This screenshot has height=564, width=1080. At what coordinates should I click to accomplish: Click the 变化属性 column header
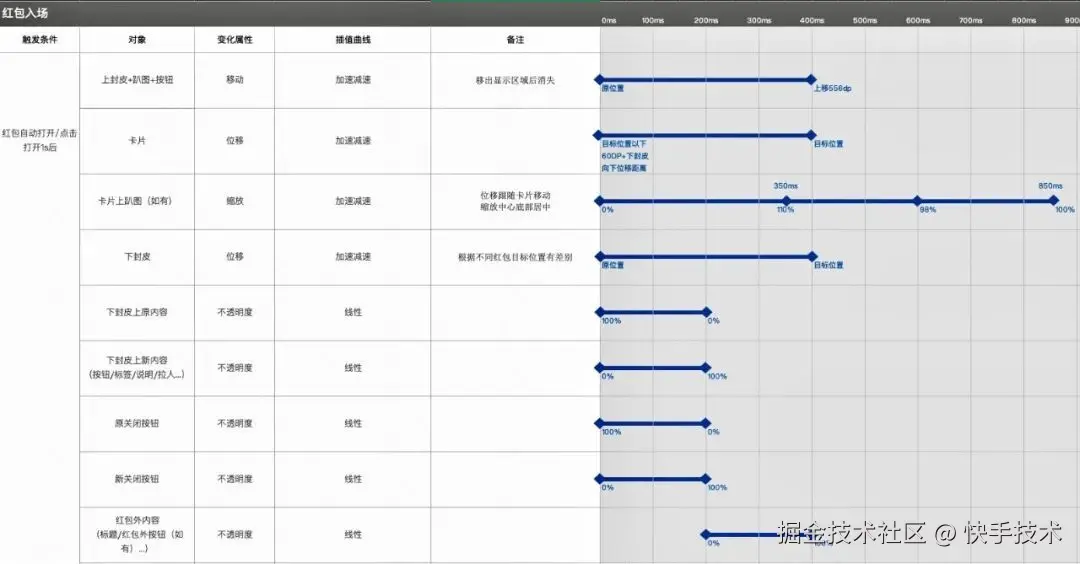coord(235,40)
